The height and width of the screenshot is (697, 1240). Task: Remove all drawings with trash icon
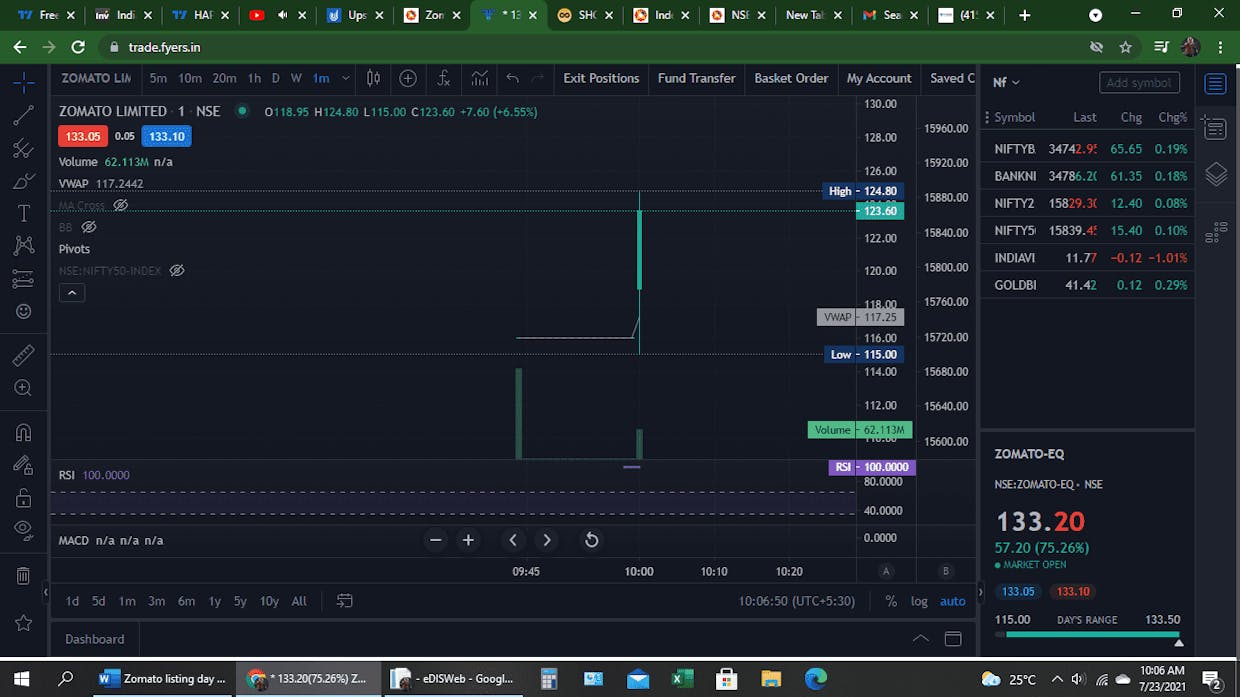pos(24,576)
